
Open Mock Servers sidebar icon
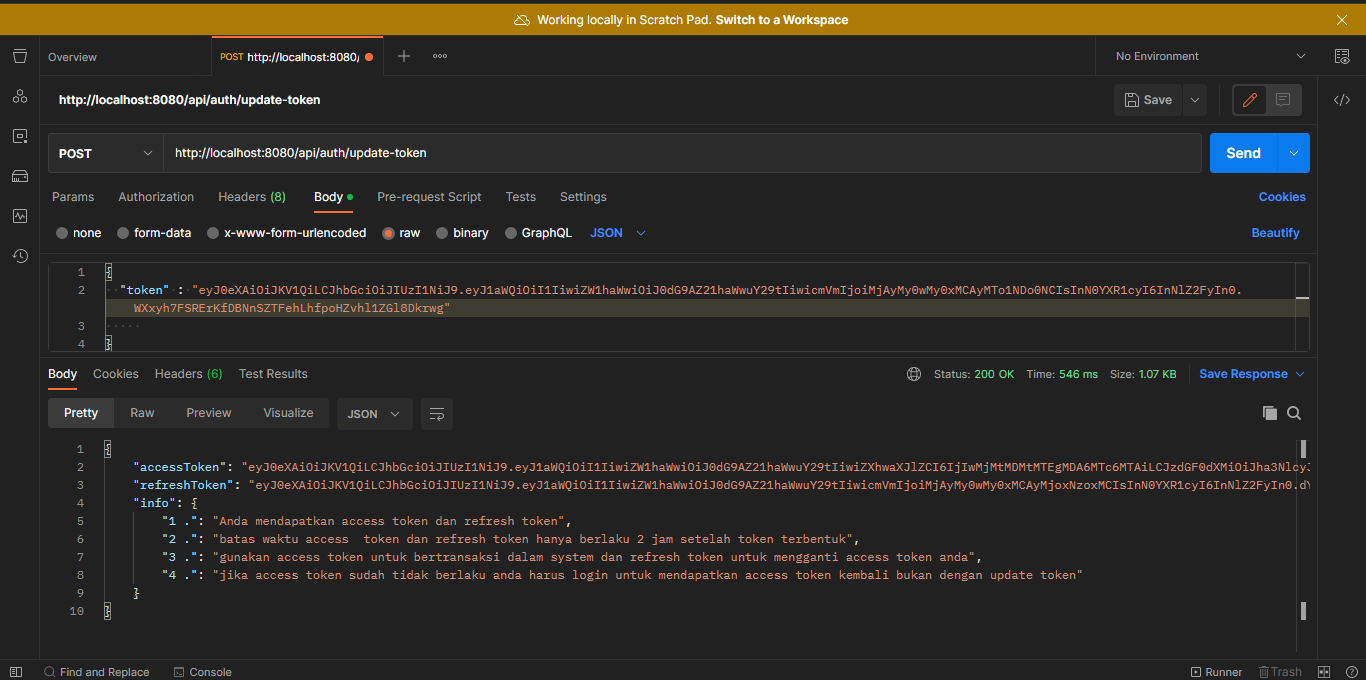pyautogui.click(x=20, y=176)
